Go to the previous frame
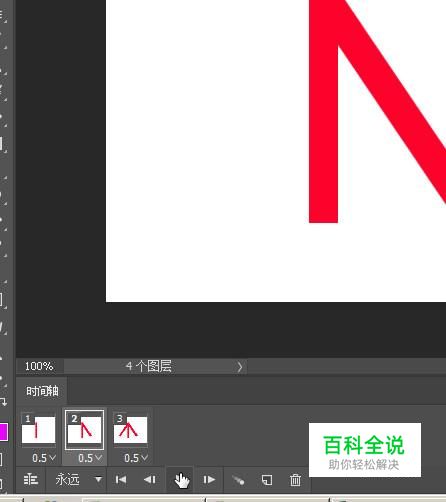The height and width of the screenshot is (502, 446). (150, 480)
